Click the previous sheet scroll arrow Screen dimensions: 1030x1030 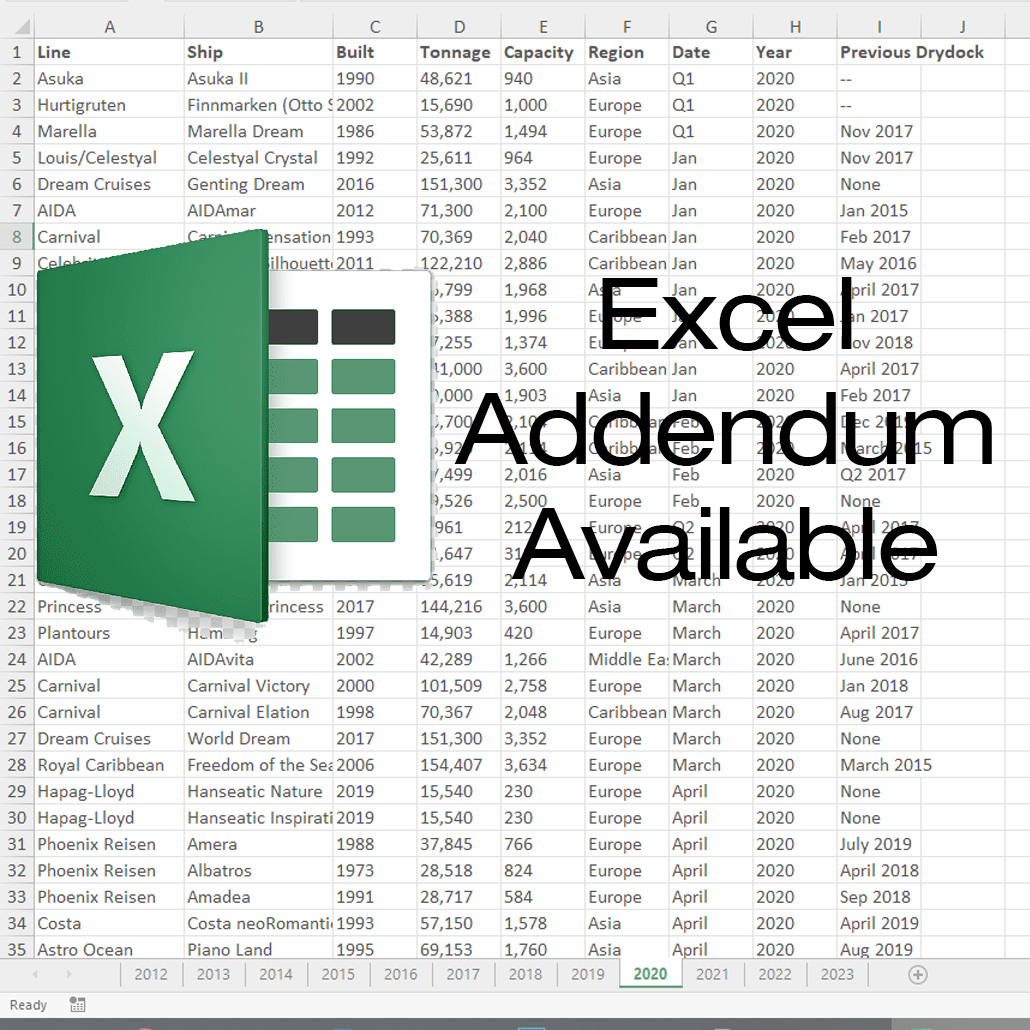tap(36, 974)
